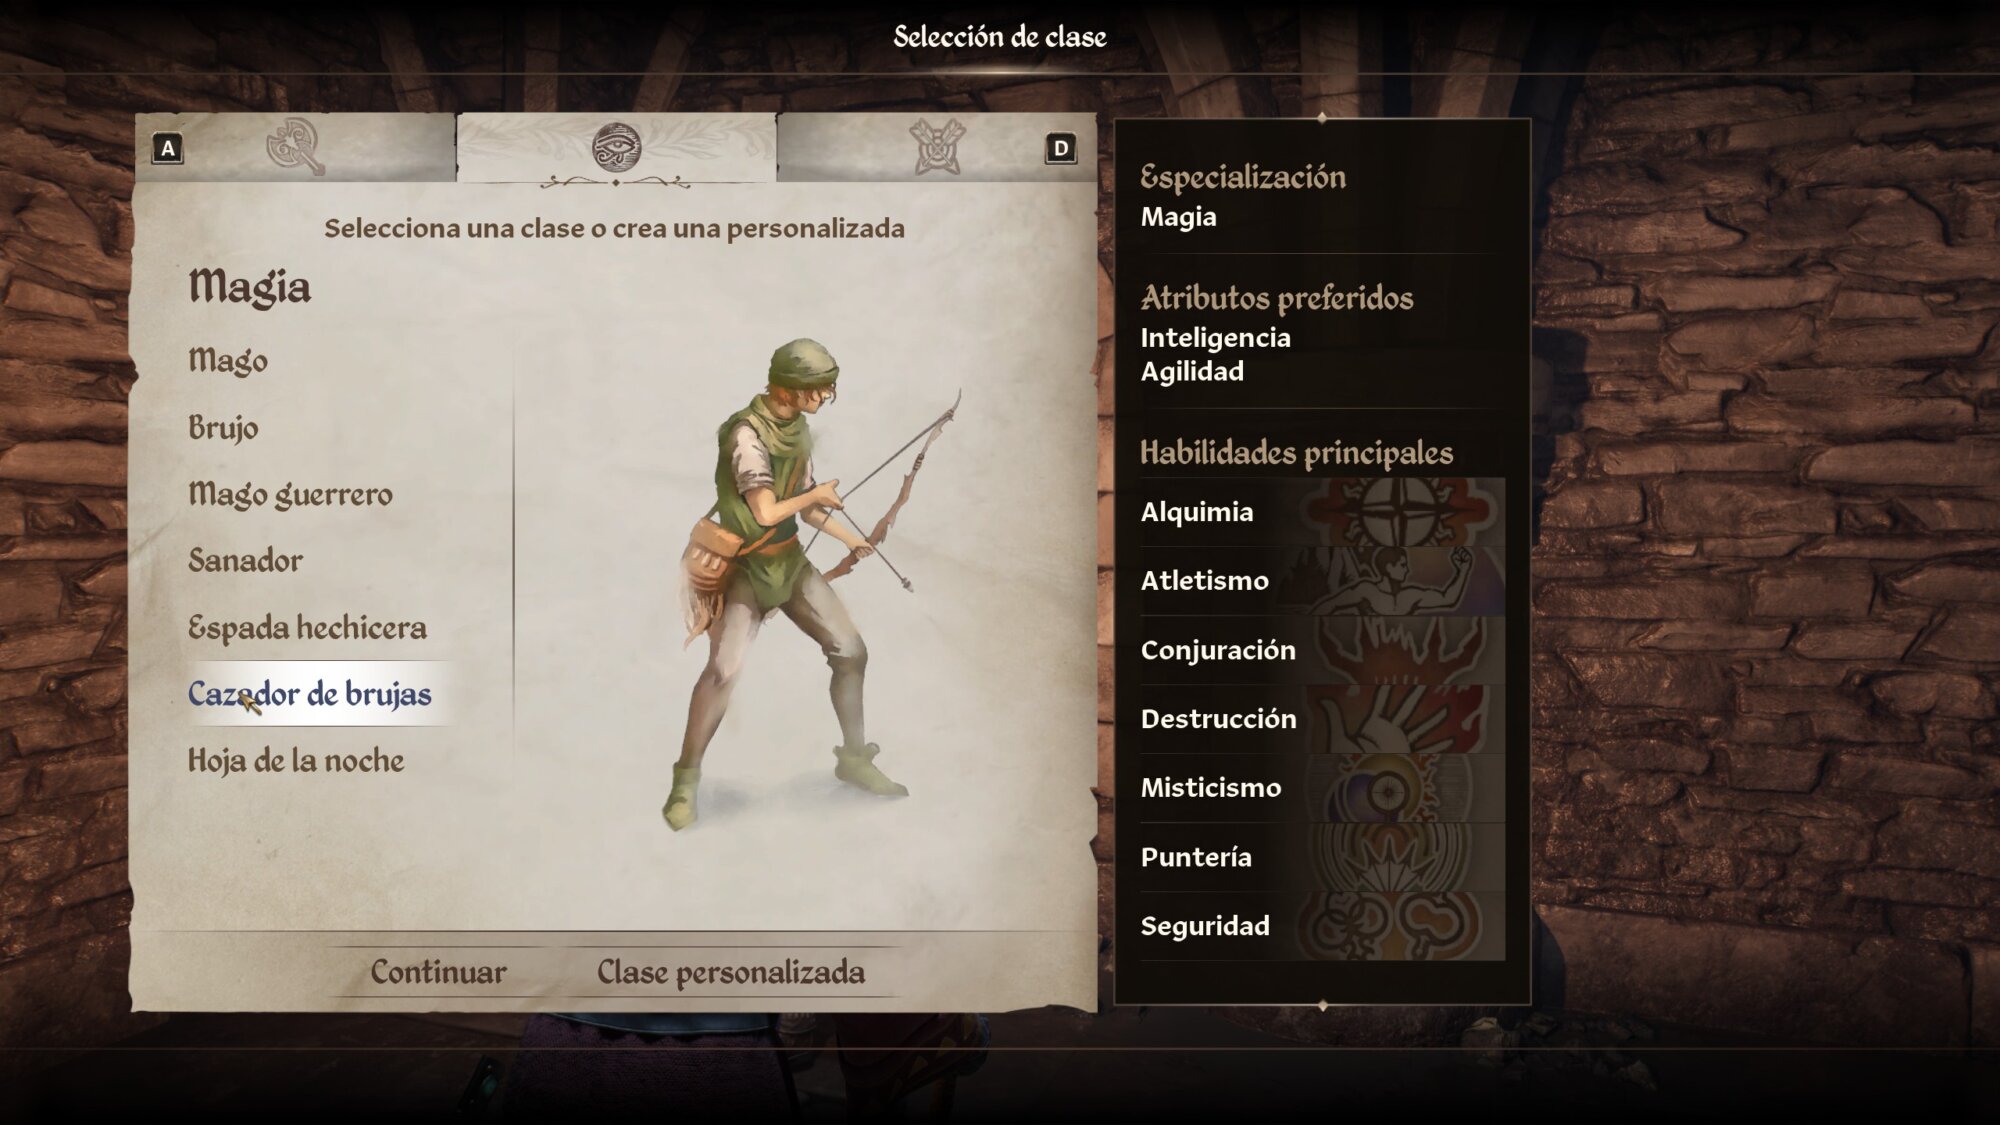This screenshot has width=2000, height=1125.
Task: Choose the Destrucción skill row
Action: tap(1322, 719)
